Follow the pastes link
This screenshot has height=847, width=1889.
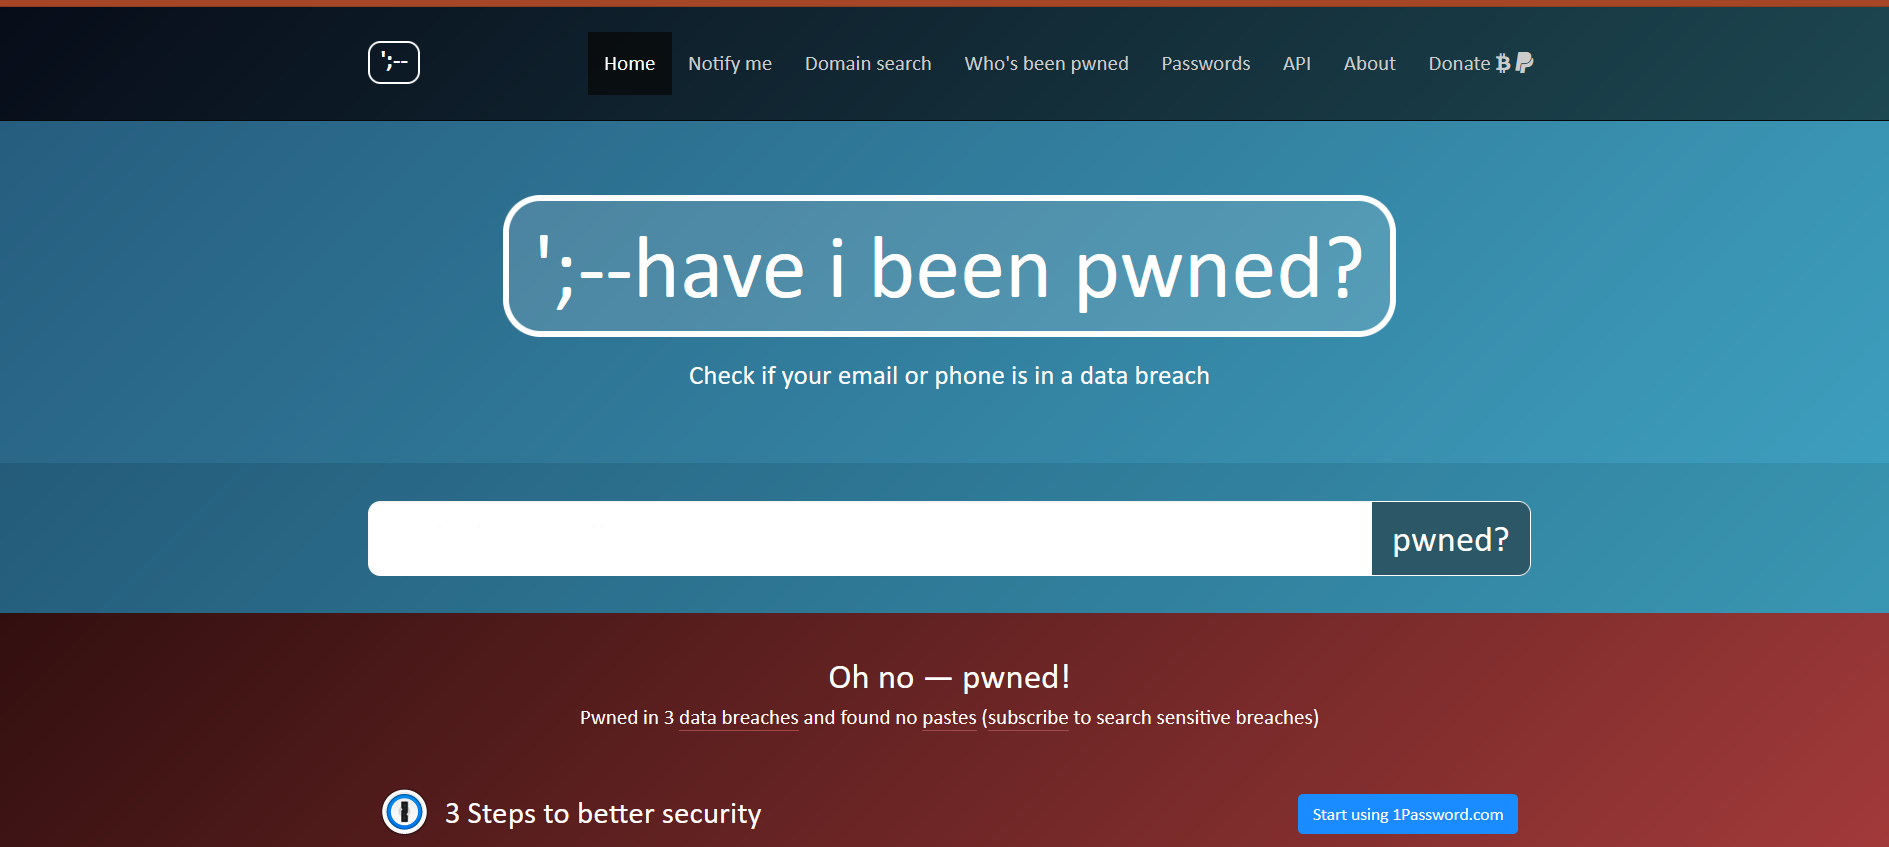coord(949,718)
